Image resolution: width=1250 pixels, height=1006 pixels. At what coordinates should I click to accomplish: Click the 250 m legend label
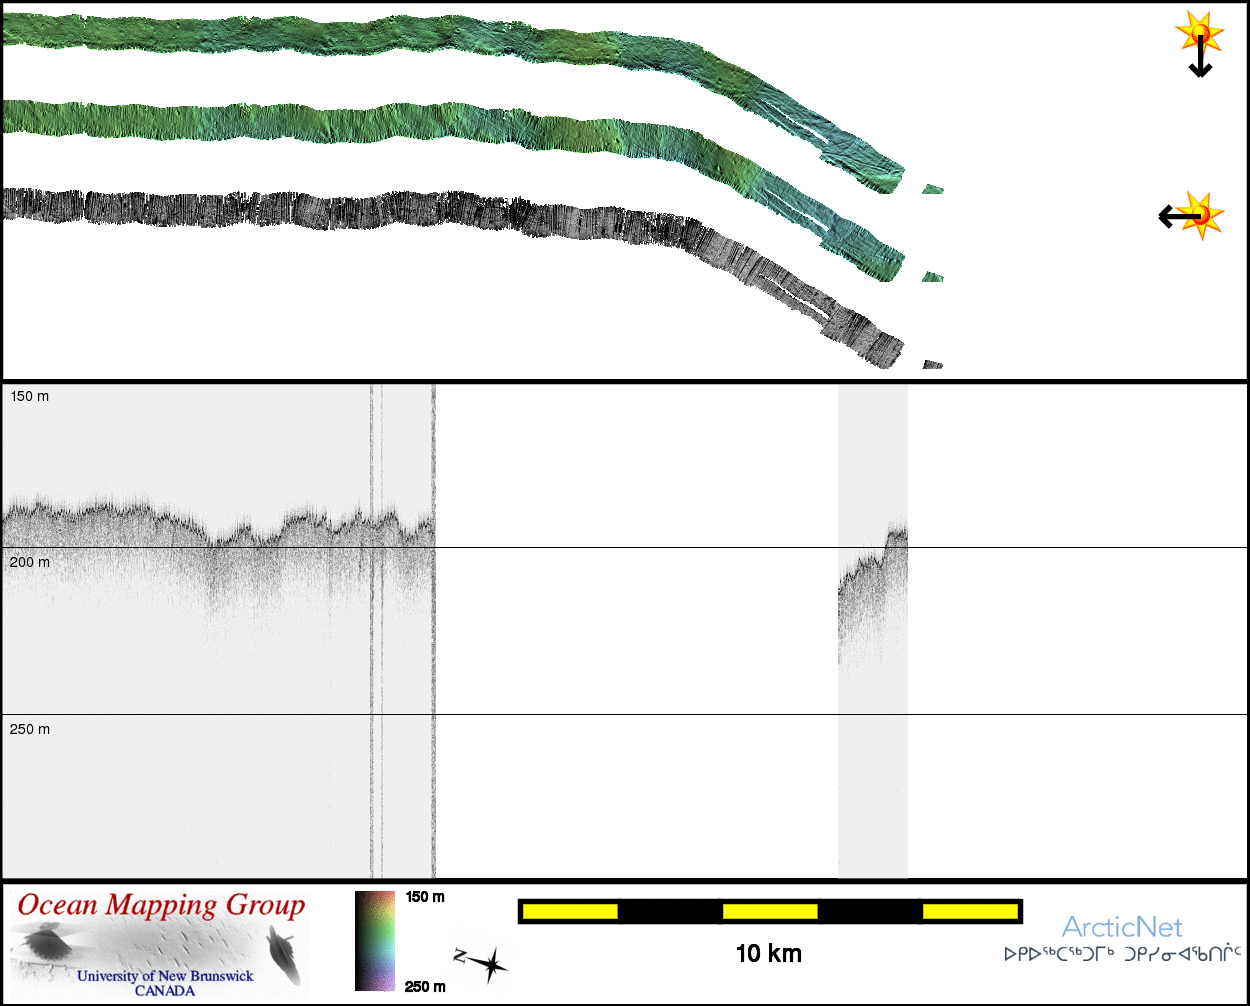tap(425, 987)
